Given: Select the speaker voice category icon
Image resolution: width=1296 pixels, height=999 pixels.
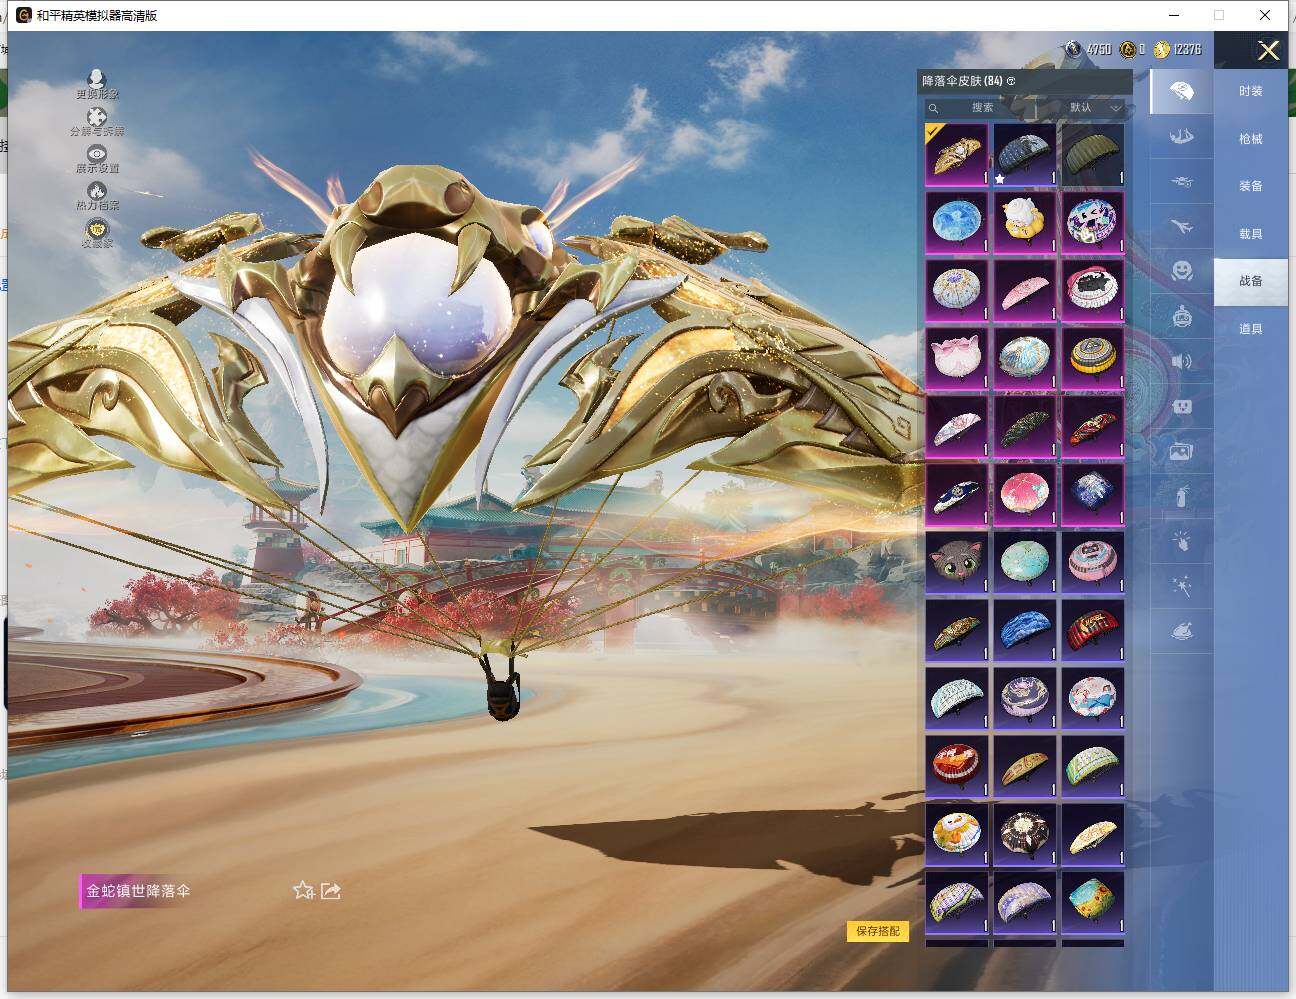Looking at the screenshot, I should [x=1181, y=361].
